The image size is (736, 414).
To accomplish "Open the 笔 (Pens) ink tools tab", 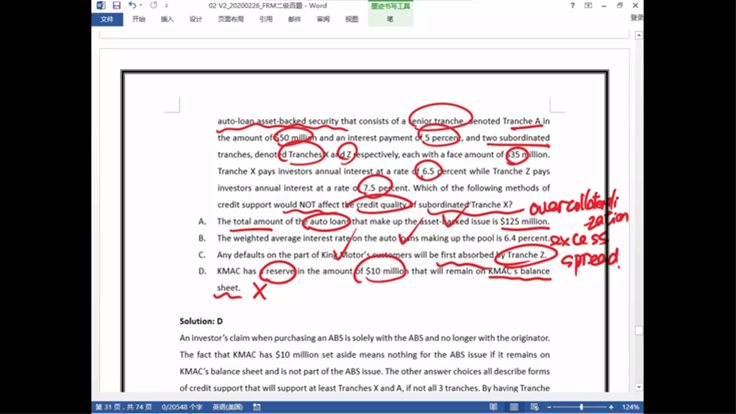I will point(390,19).
